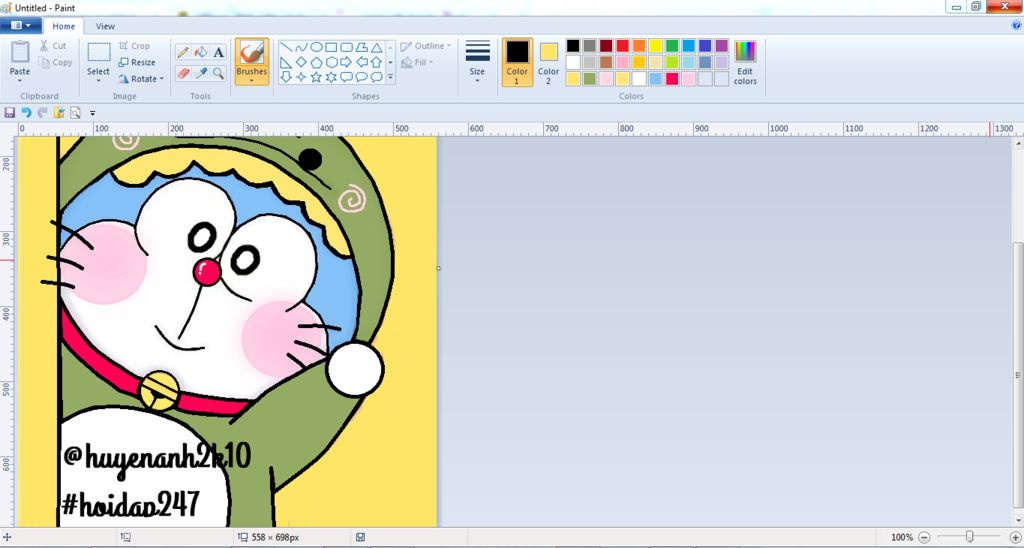Choose the Line shape
Image resolution: width=1024 pixels, height=548 pixels.
[286, 48]
